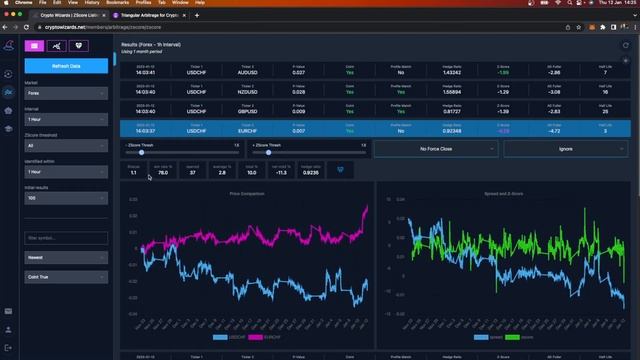The width and height of the screenshot is (640, 360).
Task: Open the history clock icon in left sidebar
Action: click(8, 74)
